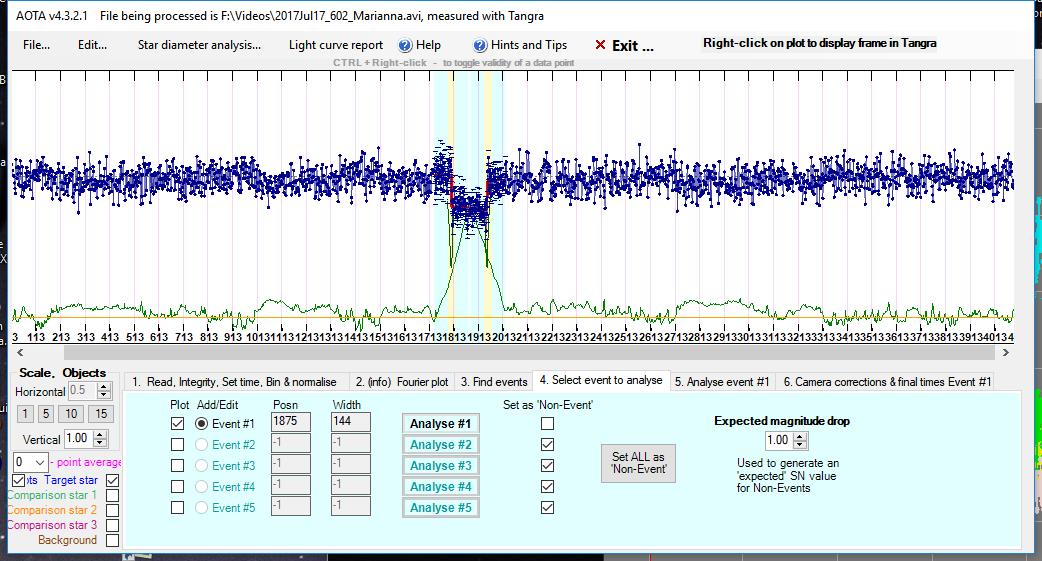Select tab 4 Select event to analyse
This screenshot has width=1042, height=561.
(601, 380)
